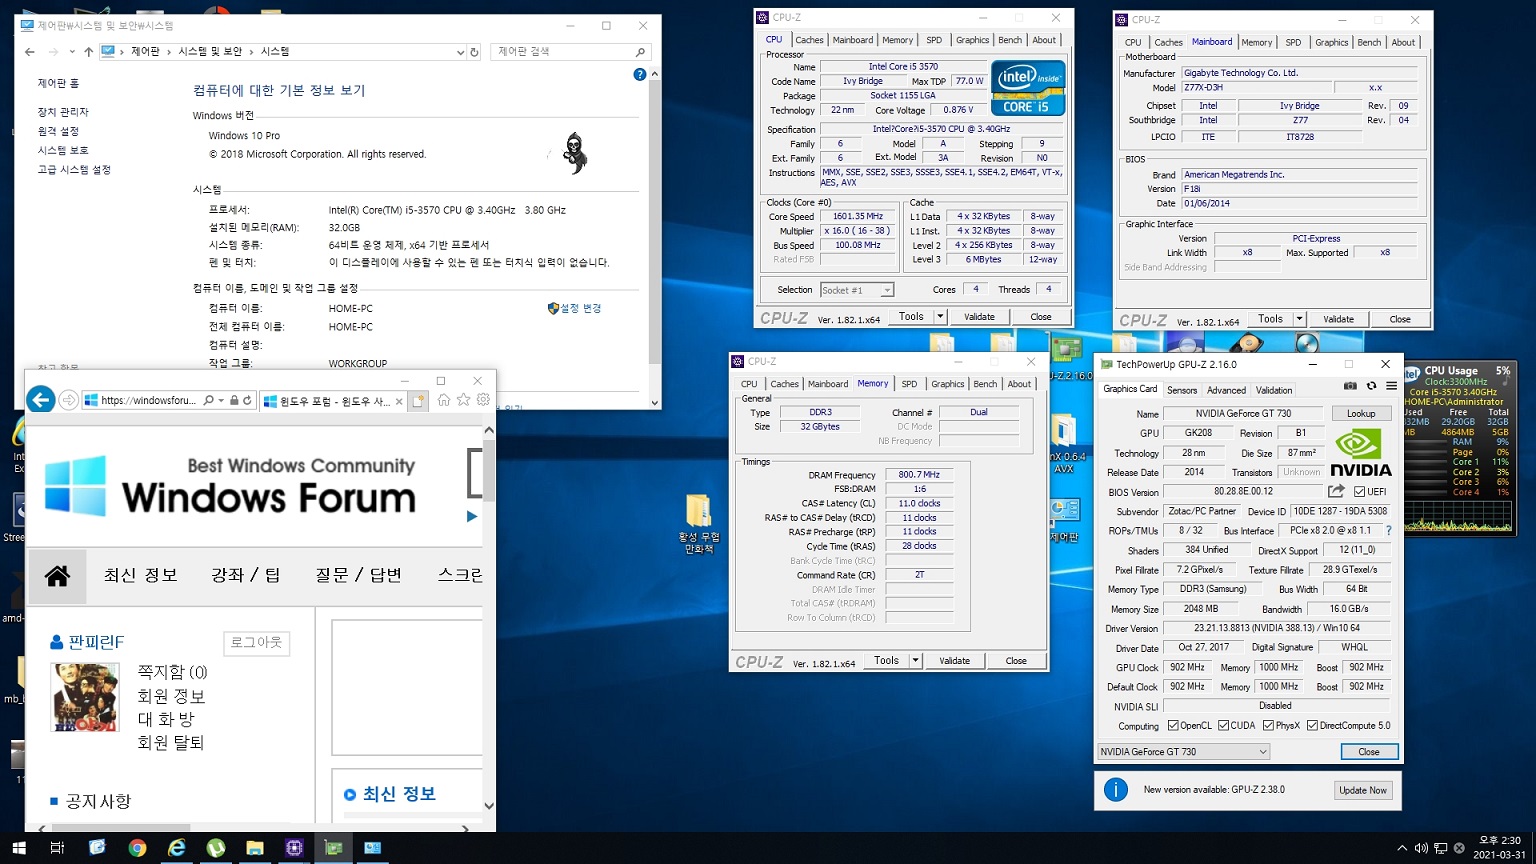Viewport: 1536px width, 864px height.
Task: Toggle CUDA checkbox in GPU-Z
Action: coord(1223,726)
